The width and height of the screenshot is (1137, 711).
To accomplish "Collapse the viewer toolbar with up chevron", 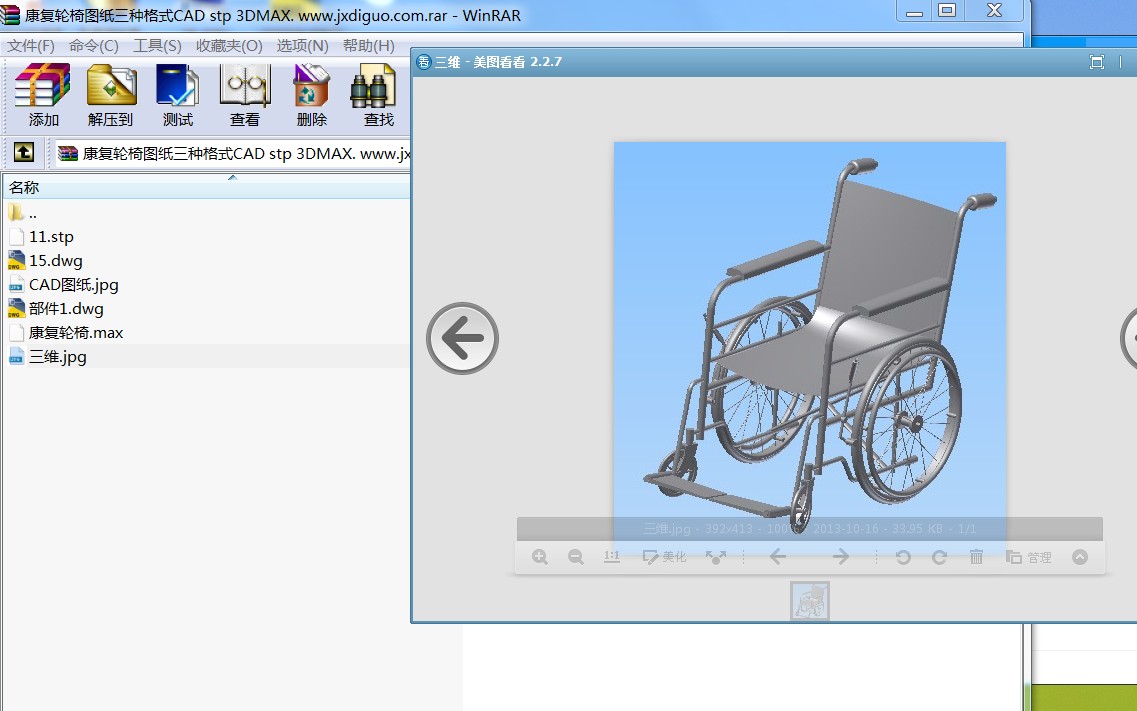I will click(1080, 557).
